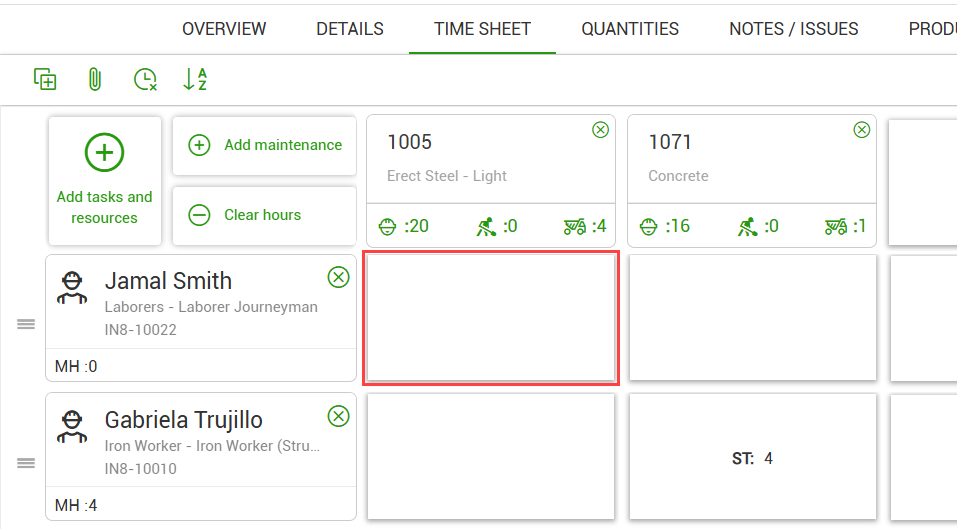Remove task 1071 with its X icon
The image size is (957, 529).
click(x=861, y=130)
